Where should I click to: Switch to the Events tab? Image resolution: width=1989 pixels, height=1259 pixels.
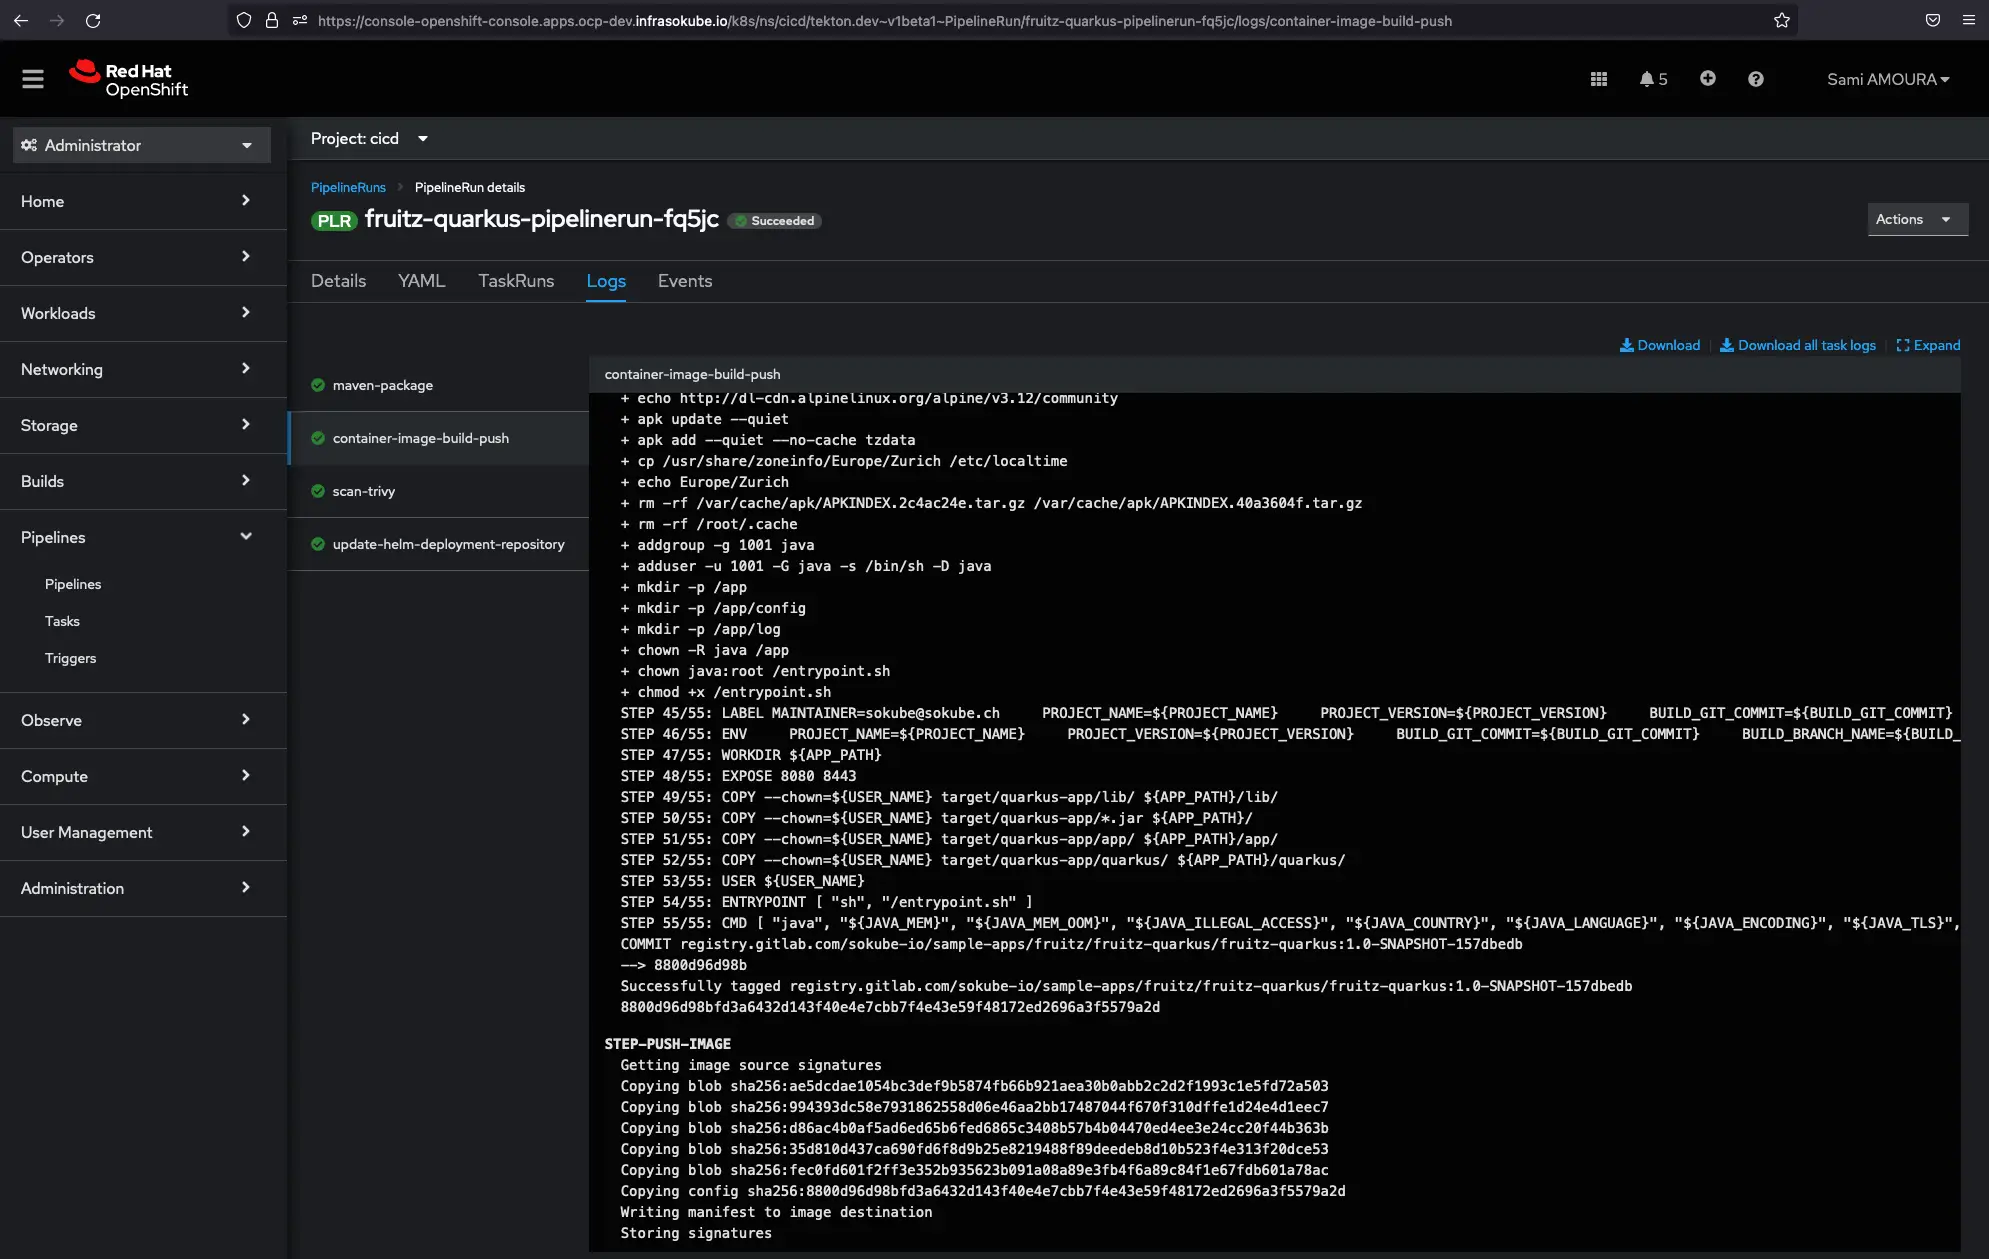pyautogui.click(x=685, y=281)
